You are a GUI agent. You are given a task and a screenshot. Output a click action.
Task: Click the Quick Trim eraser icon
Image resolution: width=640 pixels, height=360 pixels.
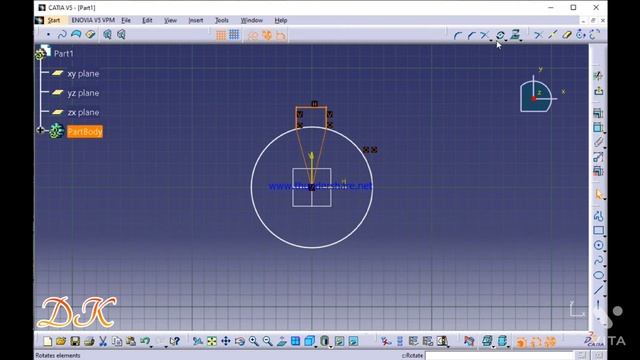567,35
